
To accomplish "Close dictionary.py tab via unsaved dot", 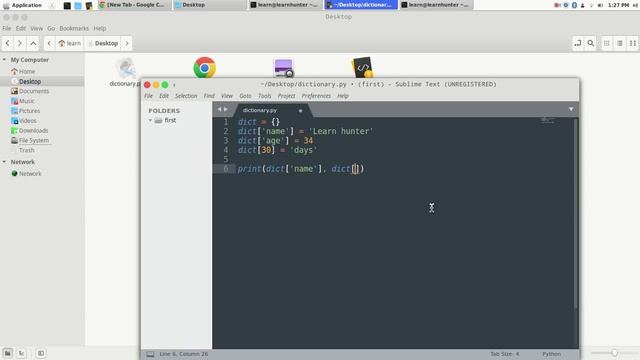I will coord(300,111).
